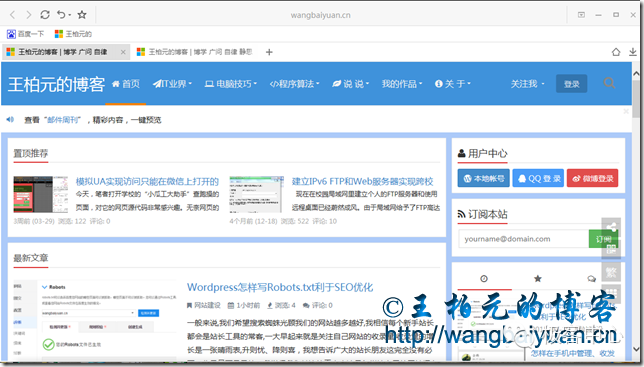Click the address bar showing wangbaiyuan.cn
The height and width of the screenshot is (367, 644).
click(x=320, y=15)
